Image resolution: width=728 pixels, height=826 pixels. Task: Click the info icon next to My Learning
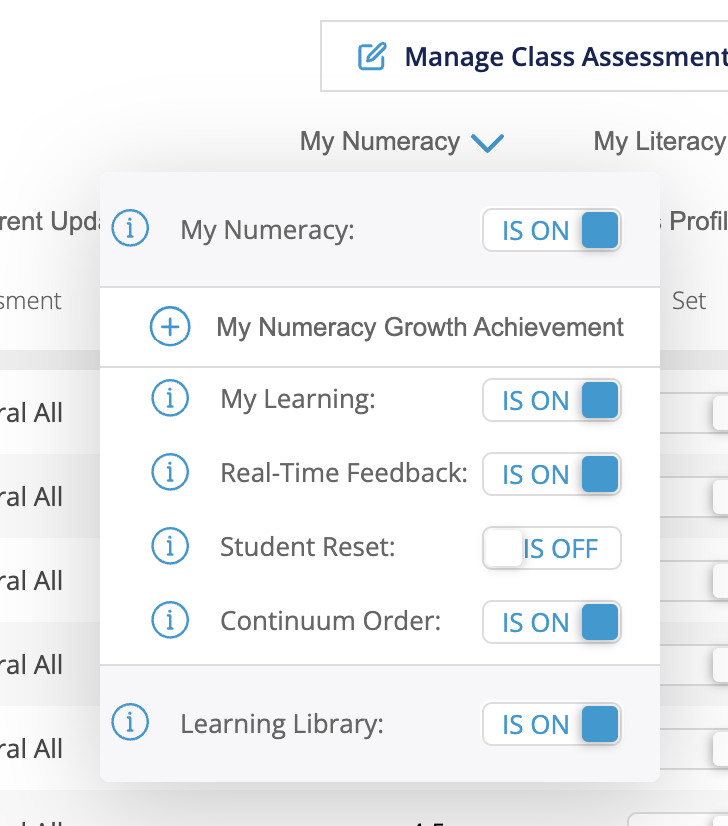[x=170, y=399]
